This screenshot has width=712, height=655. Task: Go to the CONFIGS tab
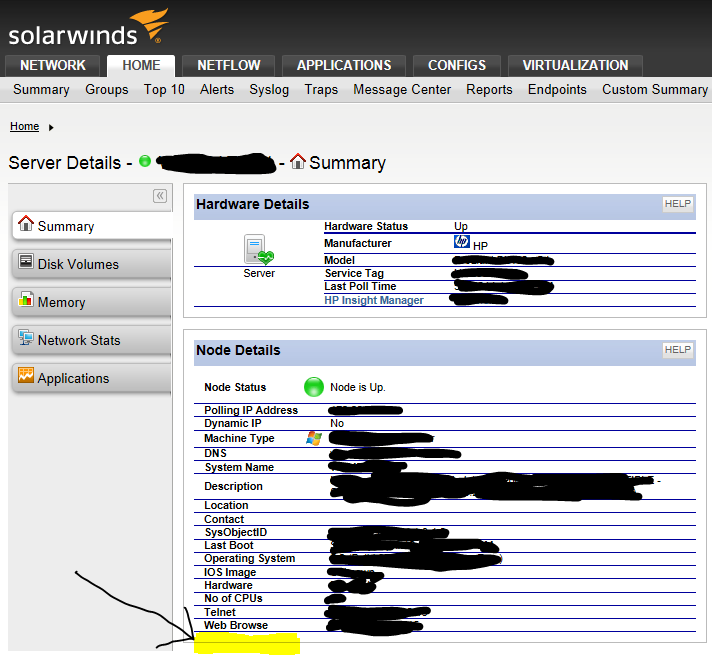[x=457, y=65]
